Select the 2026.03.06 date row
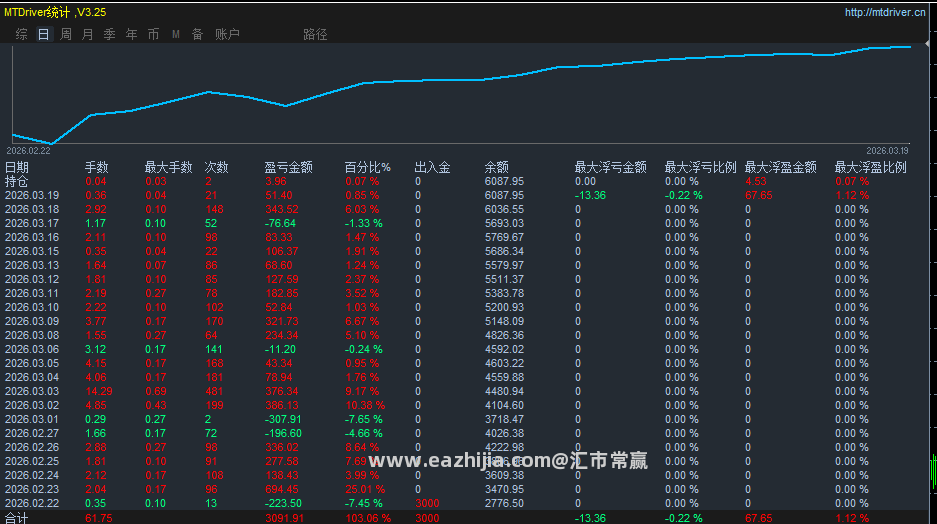The width and height of the screenshot is (937, 524). 32,350
